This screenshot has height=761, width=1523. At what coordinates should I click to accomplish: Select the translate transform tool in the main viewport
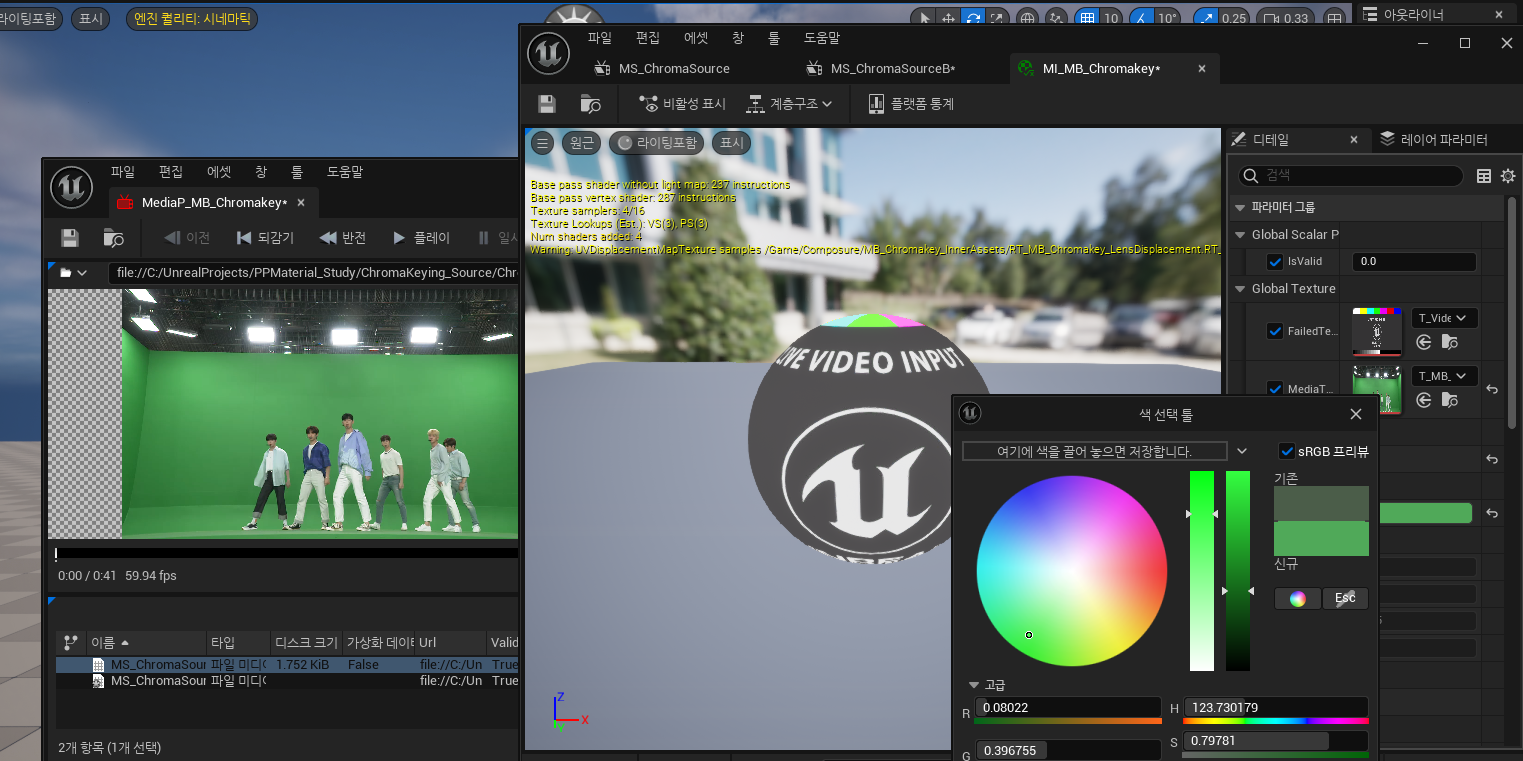pyautogui.click(x=949, y=18)
